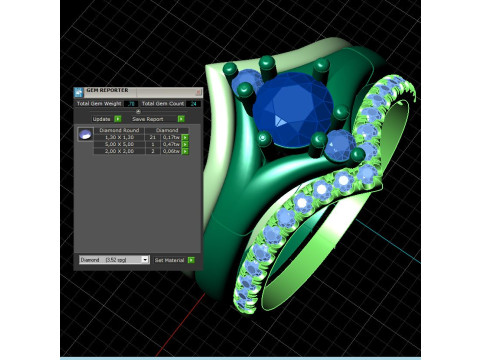Collapse the panel with the small up-arrow
This screenshot has width=480, height=360.
point(138,111)
